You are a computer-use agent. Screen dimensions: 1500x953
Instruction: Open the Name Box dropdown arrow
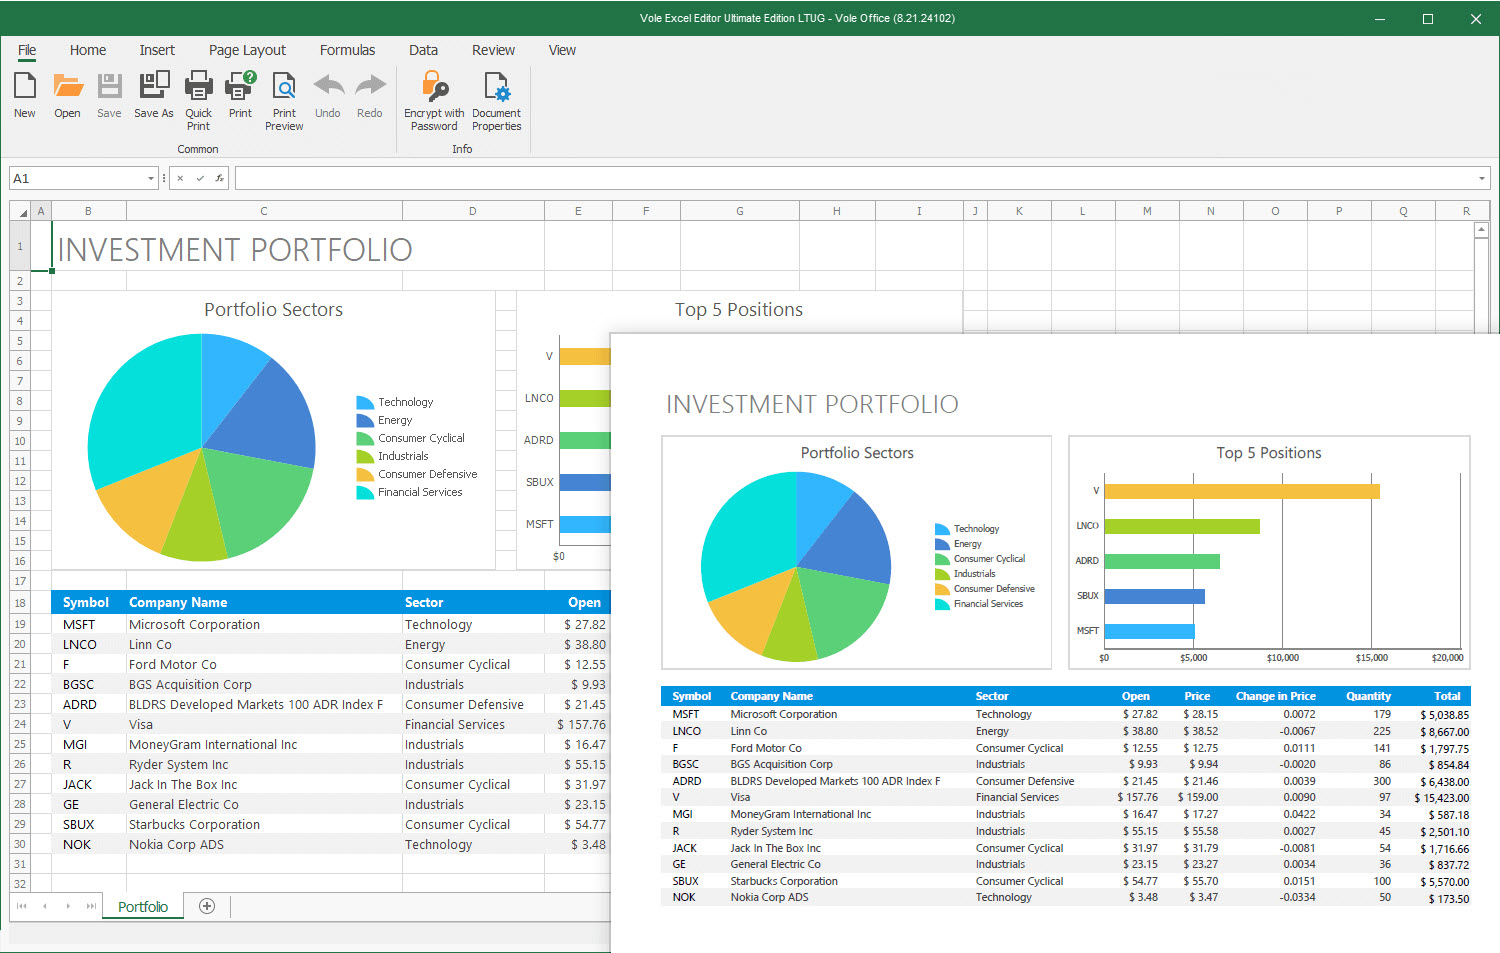tap(151, 178)
